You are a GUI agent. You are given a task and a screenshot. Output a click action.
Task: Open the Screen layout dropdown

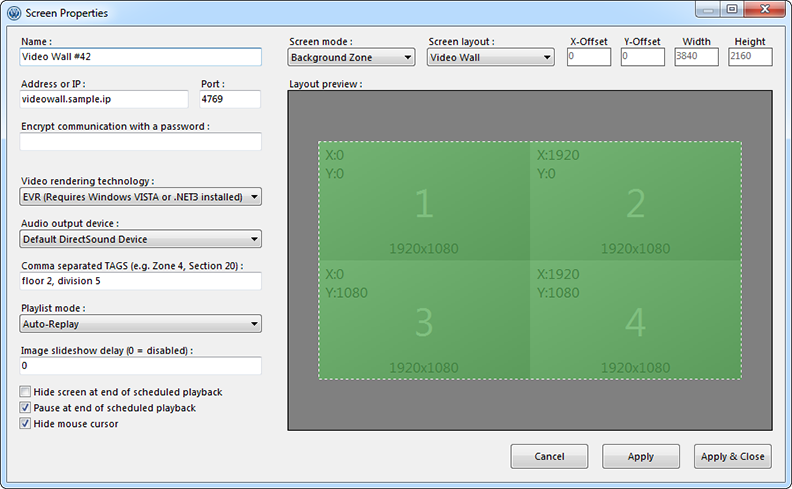point(490,57)
